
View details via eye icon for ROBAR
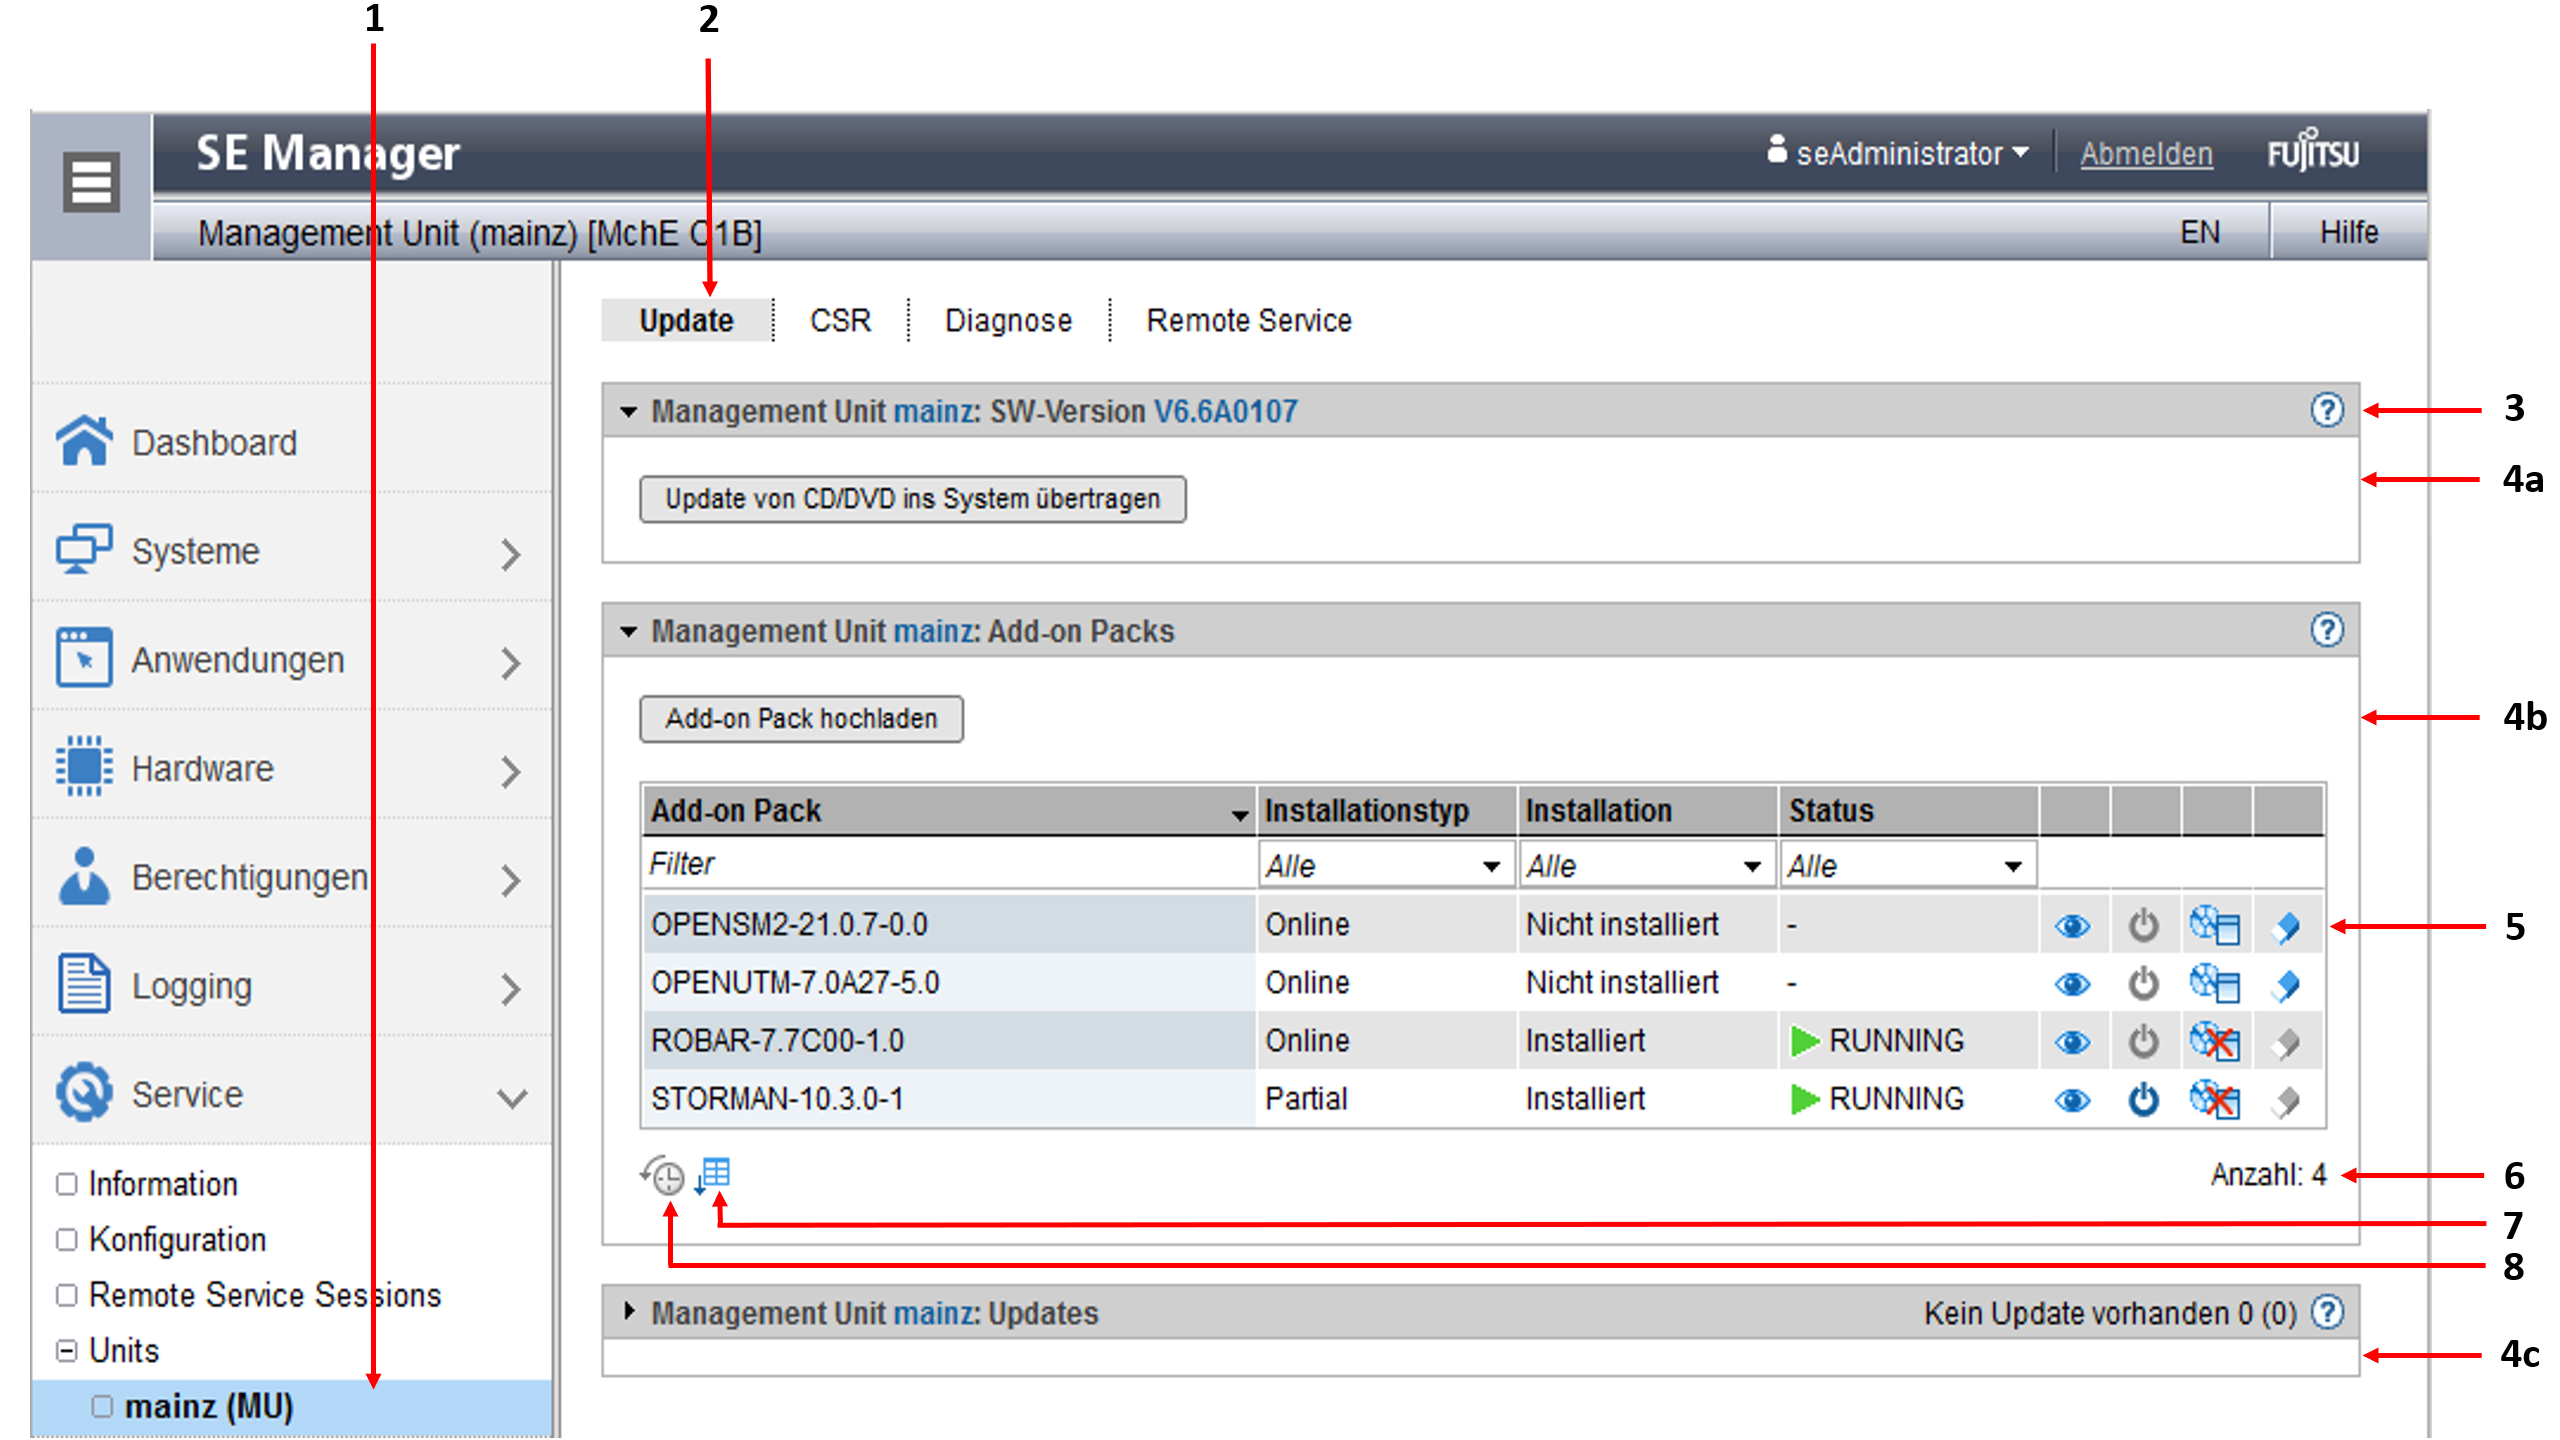tap(2072, 1043)
